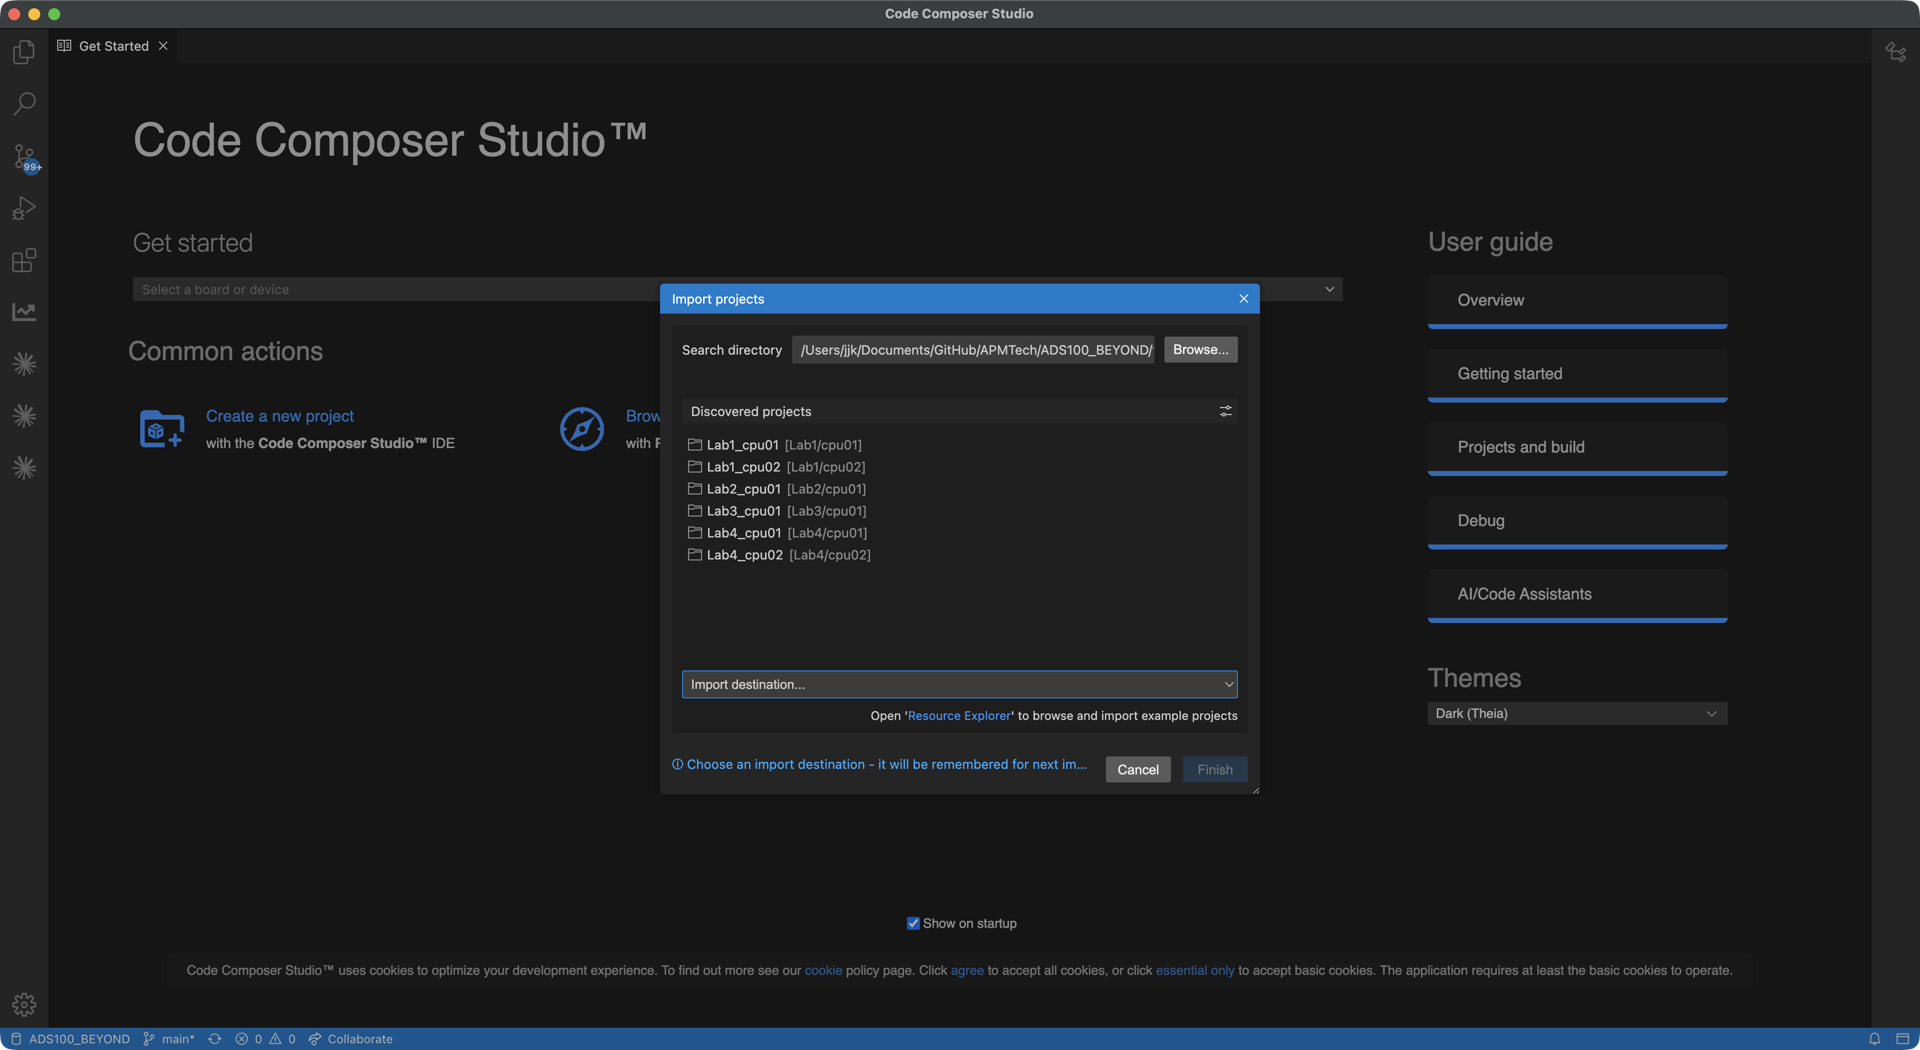Screen dimensions: 1920x1050
Task: Click the ADS100_BEYOND workspace status item
Action: [70, 1039]
